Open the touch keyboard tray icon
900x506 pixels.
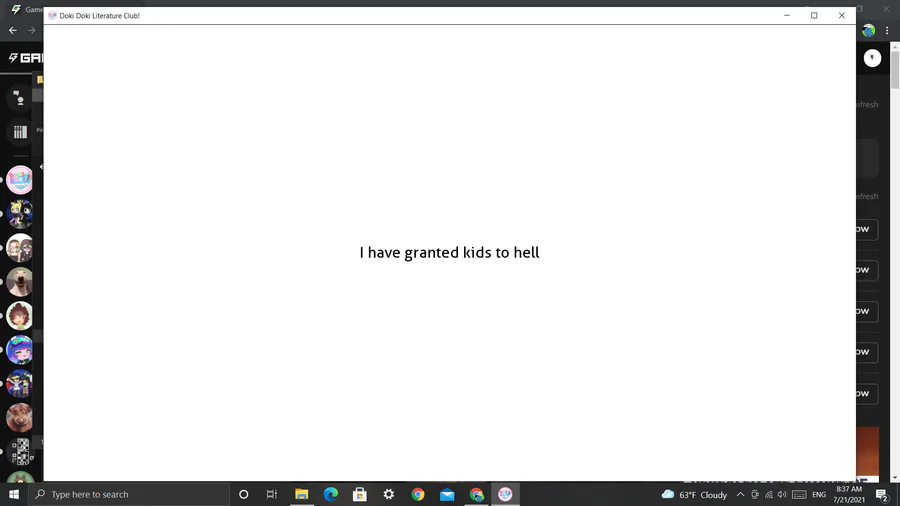(799, 495)
